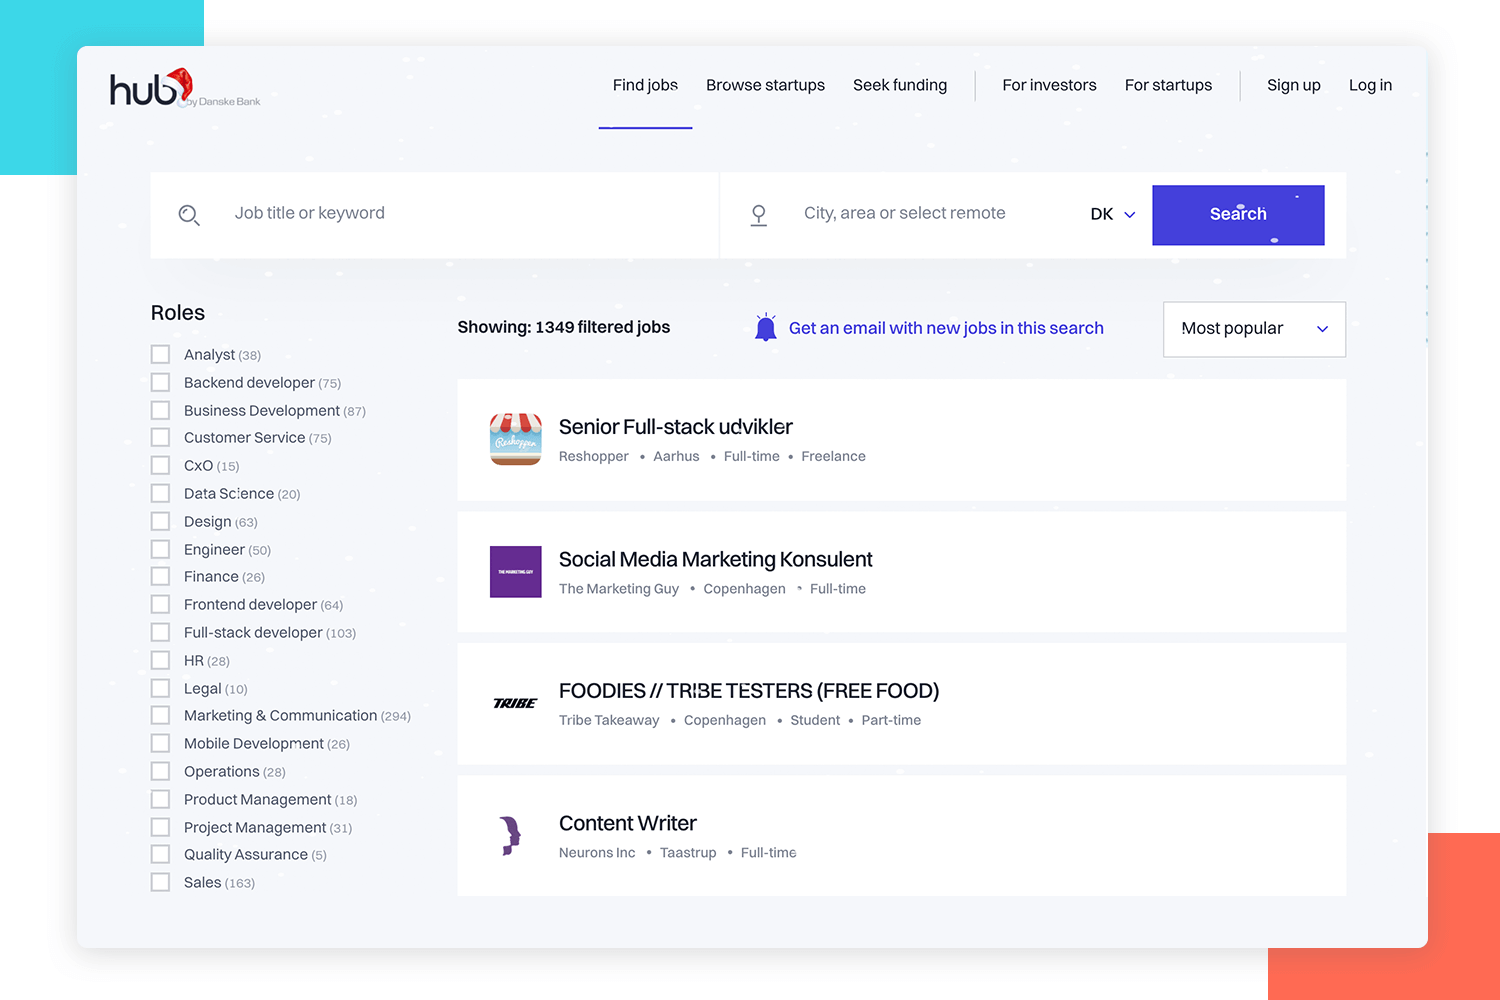The image size is (1500, 1000).
Task: Click the Log in link
Action: point(1370,85)
